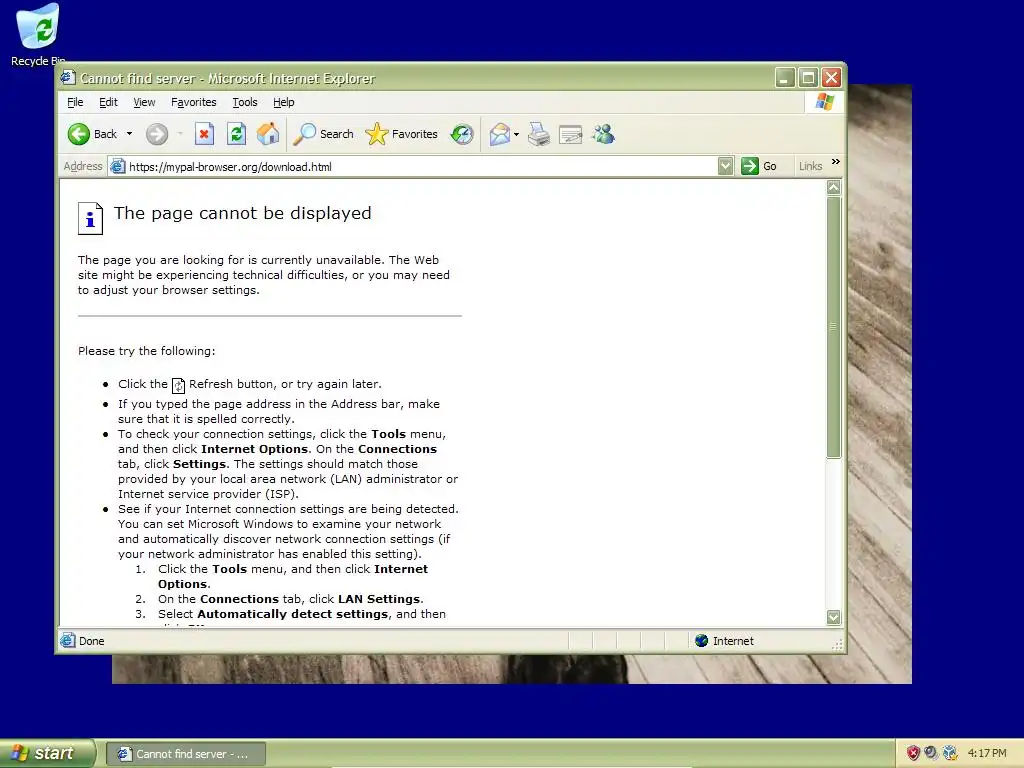
Task: Click the red shield security tray icon
Action: pos(913,753)
